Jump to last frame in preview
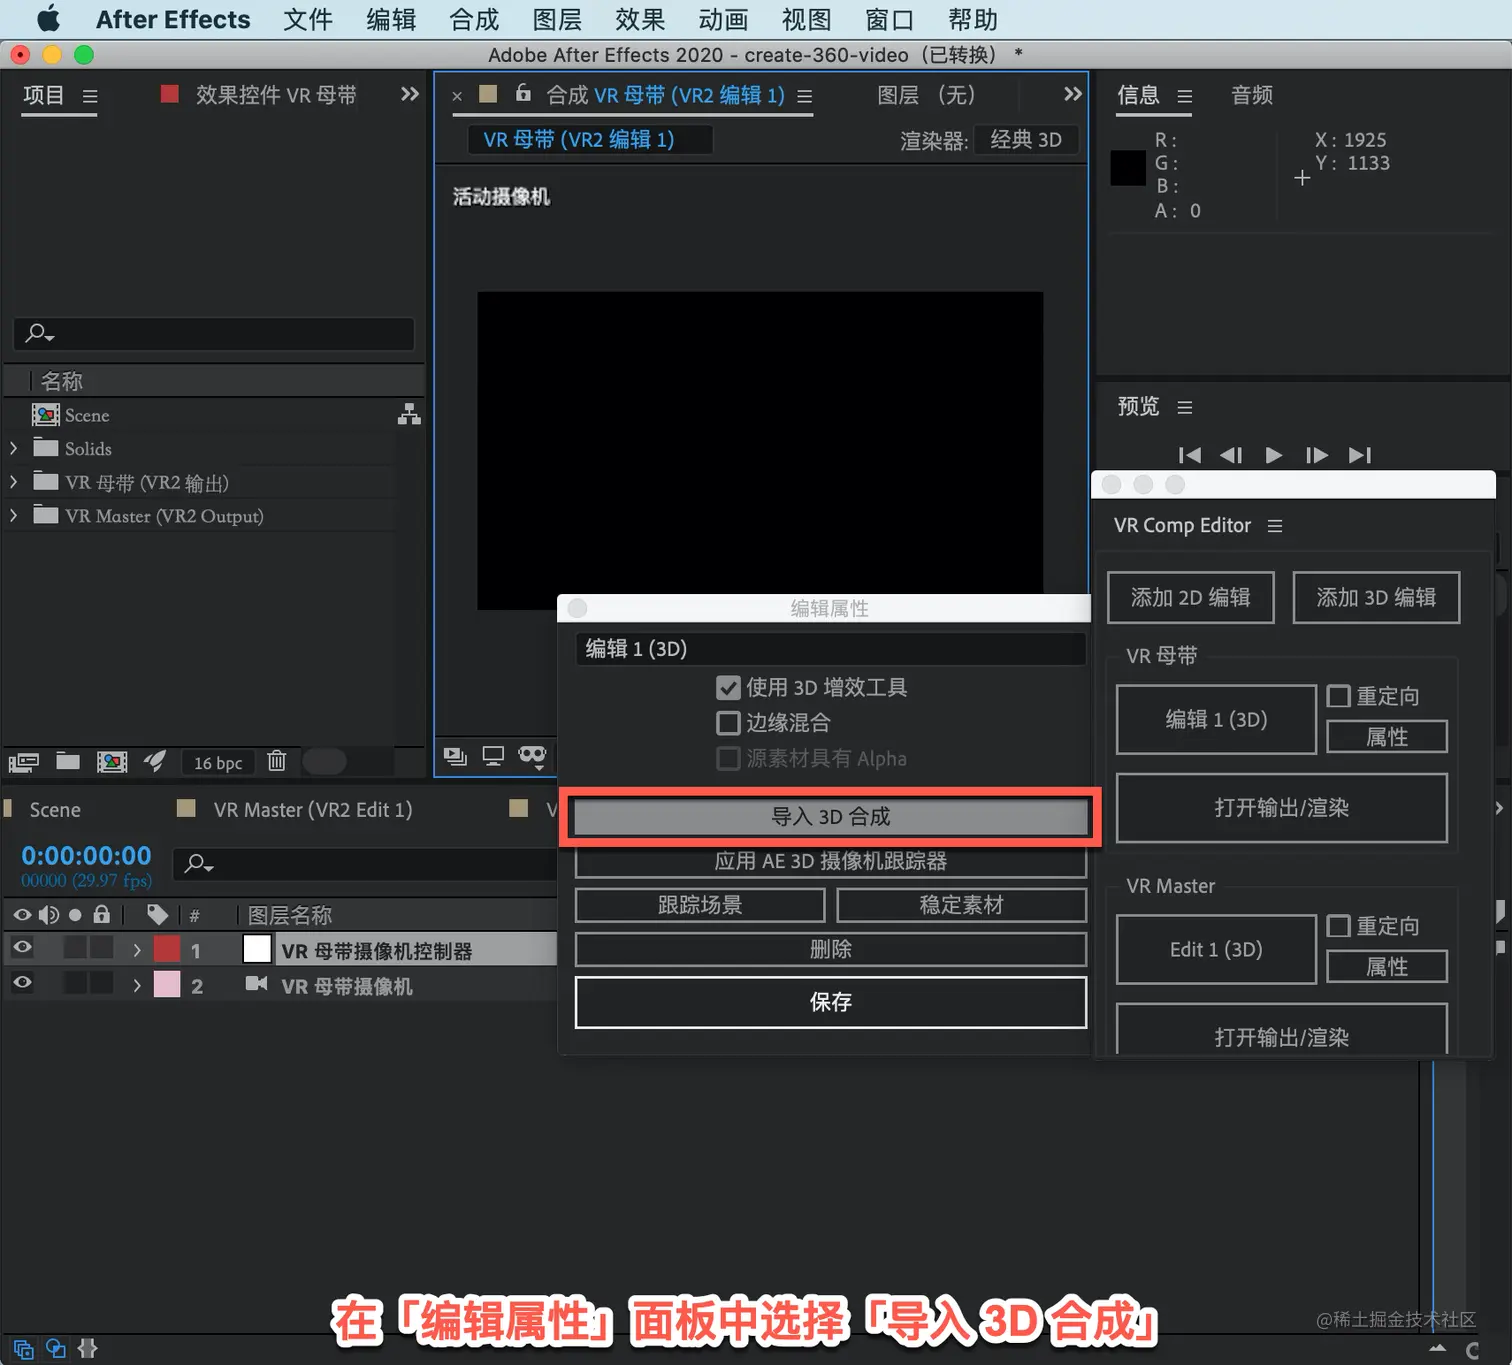Viewport: 1512px width, 1365px height. click(1359, 455)
